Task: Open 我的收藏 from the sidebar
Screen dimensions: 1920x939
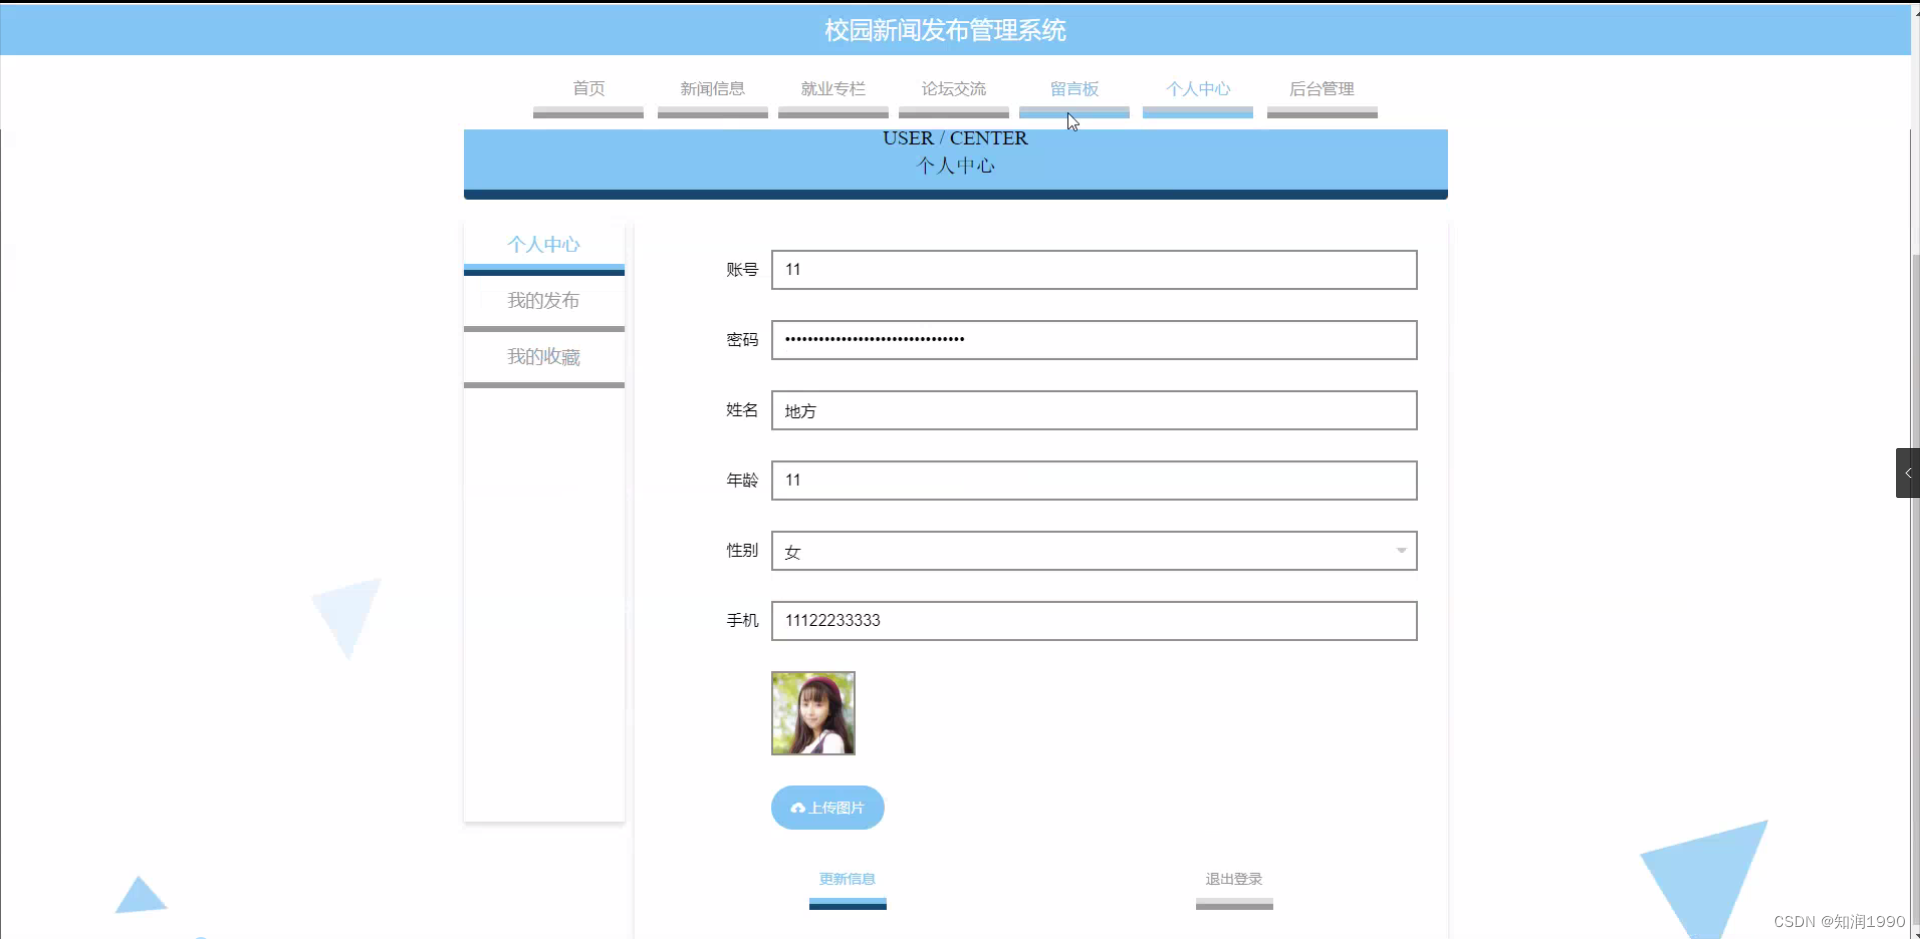Action: pyautogui.click(x=544, y=356)
